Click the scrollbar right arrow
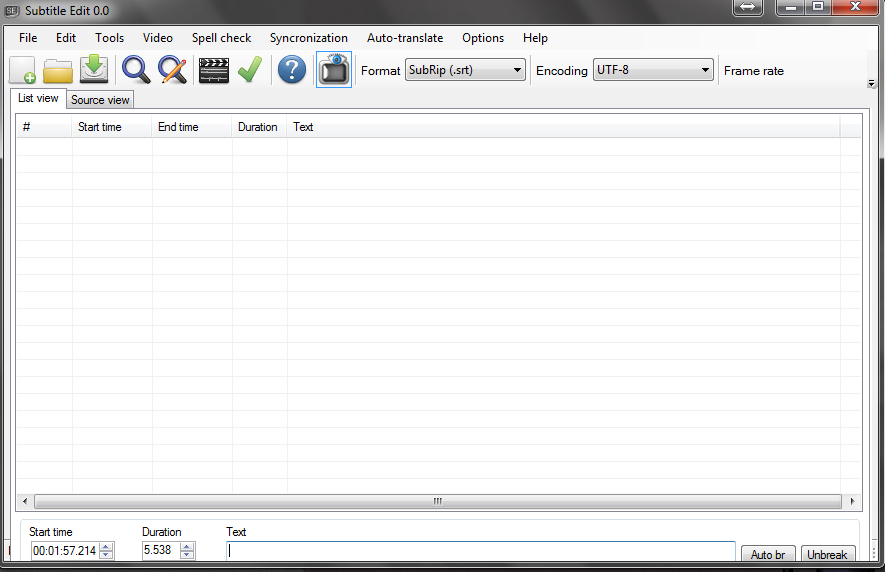This screenshot has height=572, width=885. pos(852,501)
